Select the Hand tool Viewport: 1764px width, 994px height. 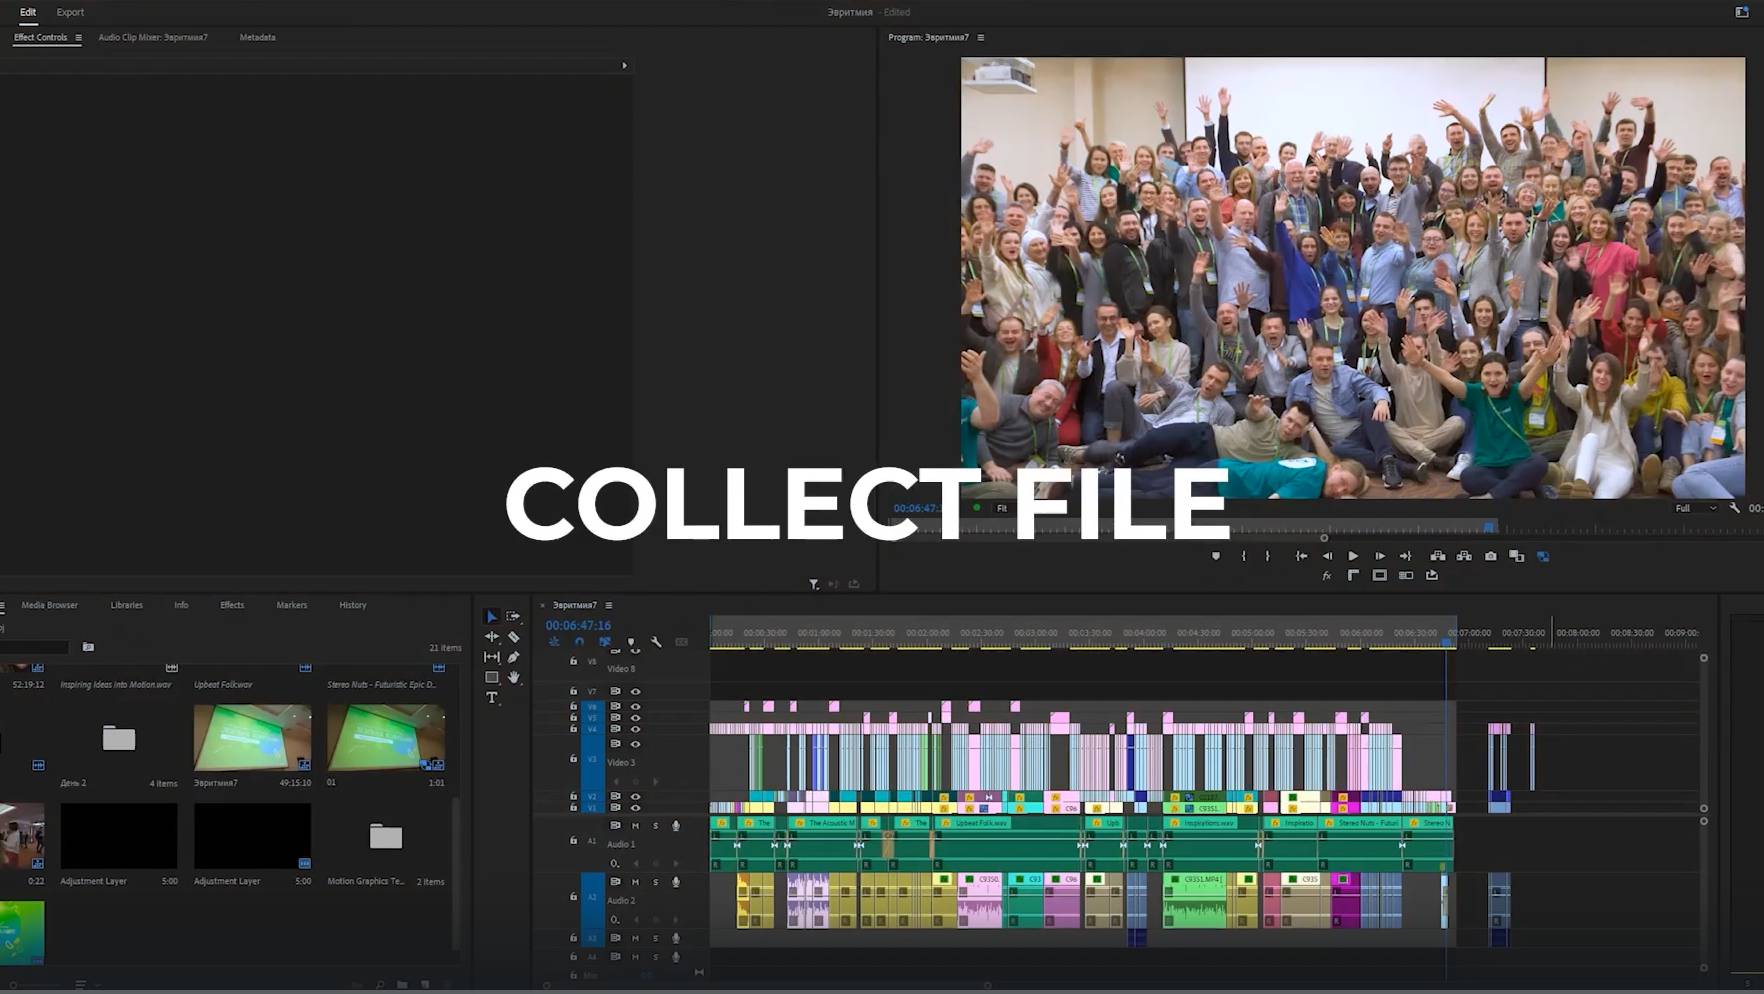click(x=513, y=677)
